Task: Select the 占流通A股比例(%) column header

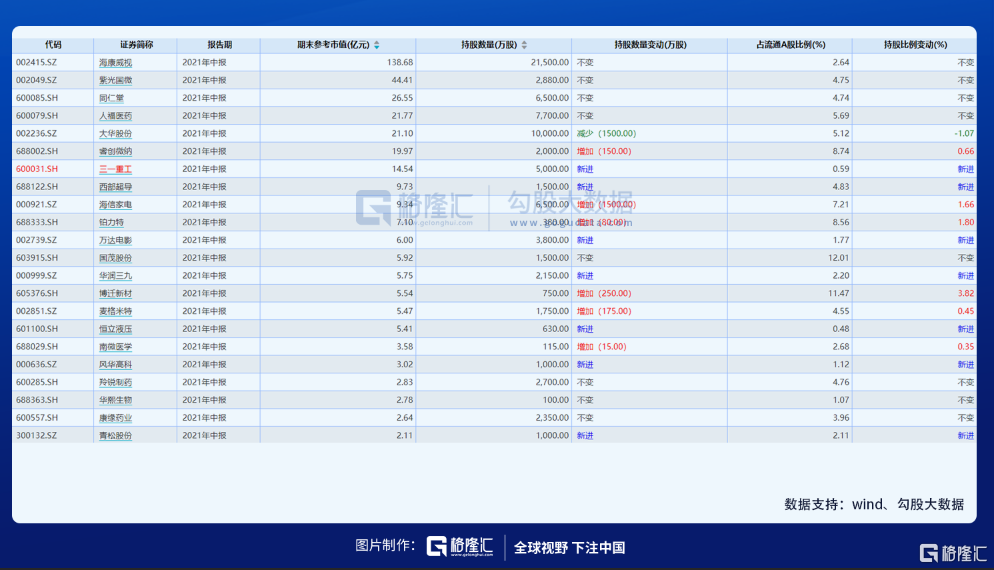Action: click(791, 45)
